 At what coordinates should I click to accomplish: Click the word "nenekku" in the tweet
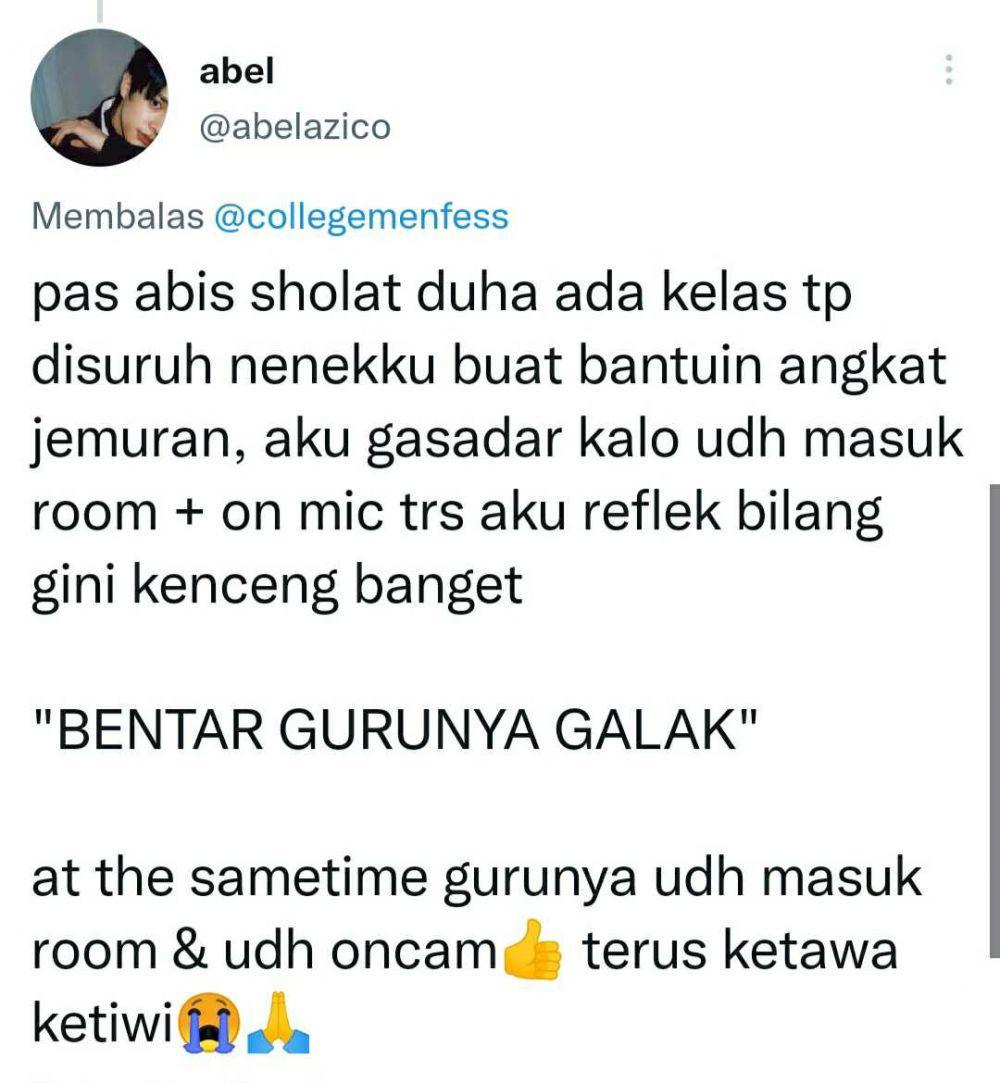(333, 365)
